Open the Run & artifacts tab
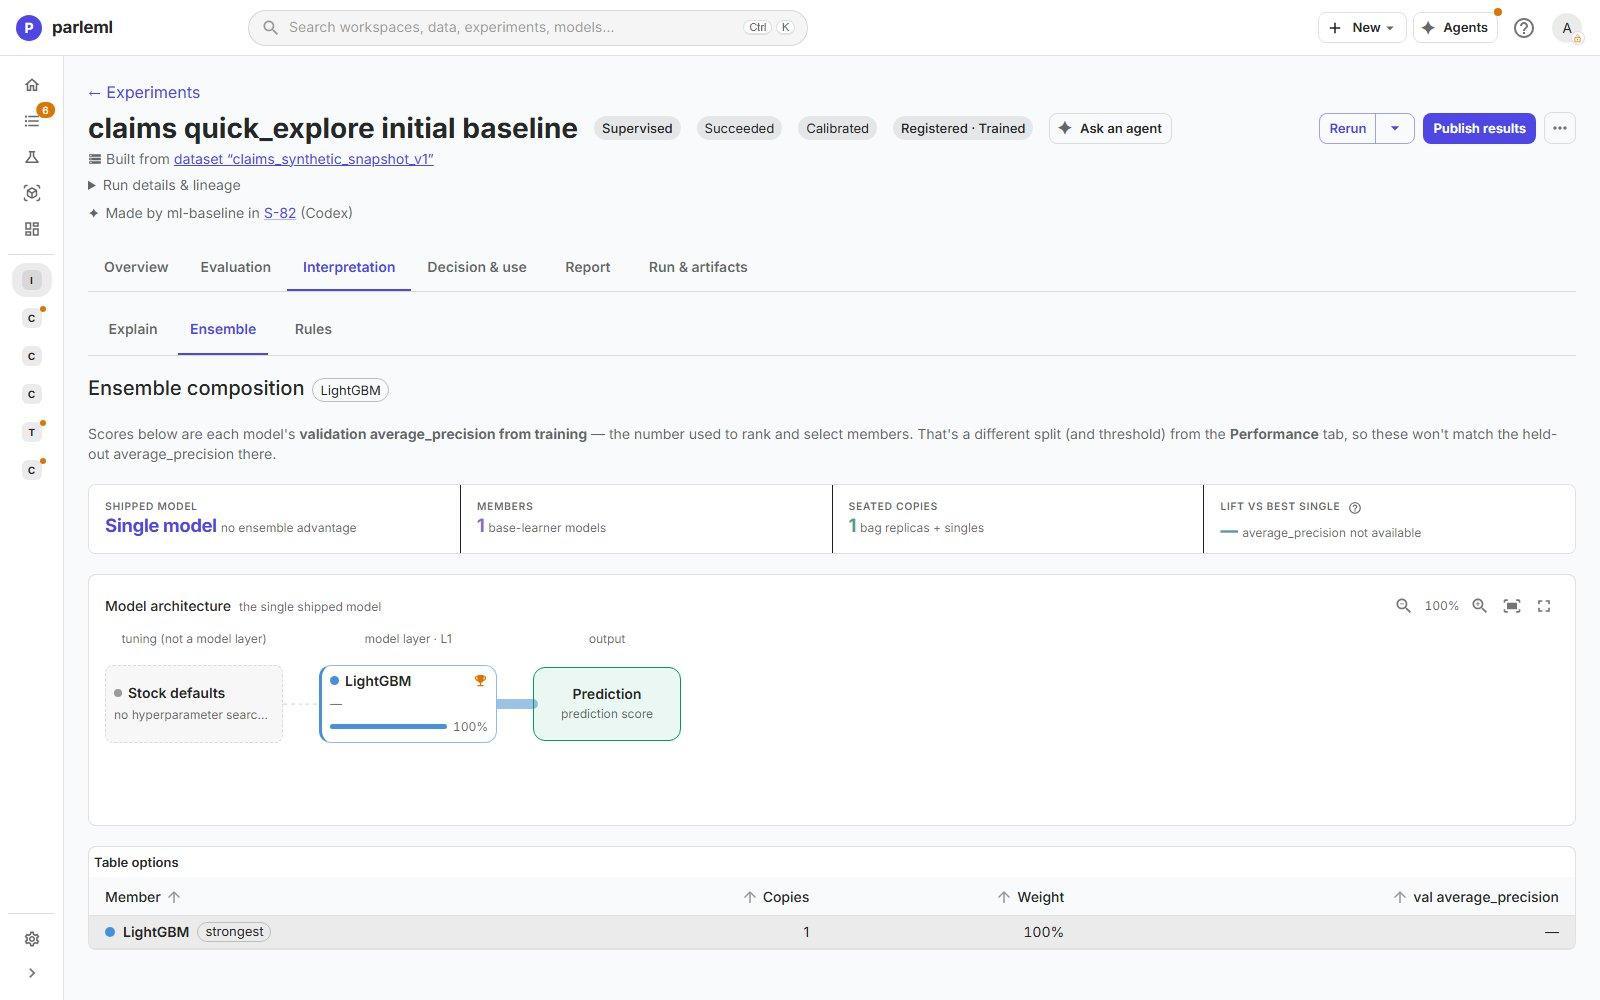The image size is (1600, 1000). click(698, 267)
